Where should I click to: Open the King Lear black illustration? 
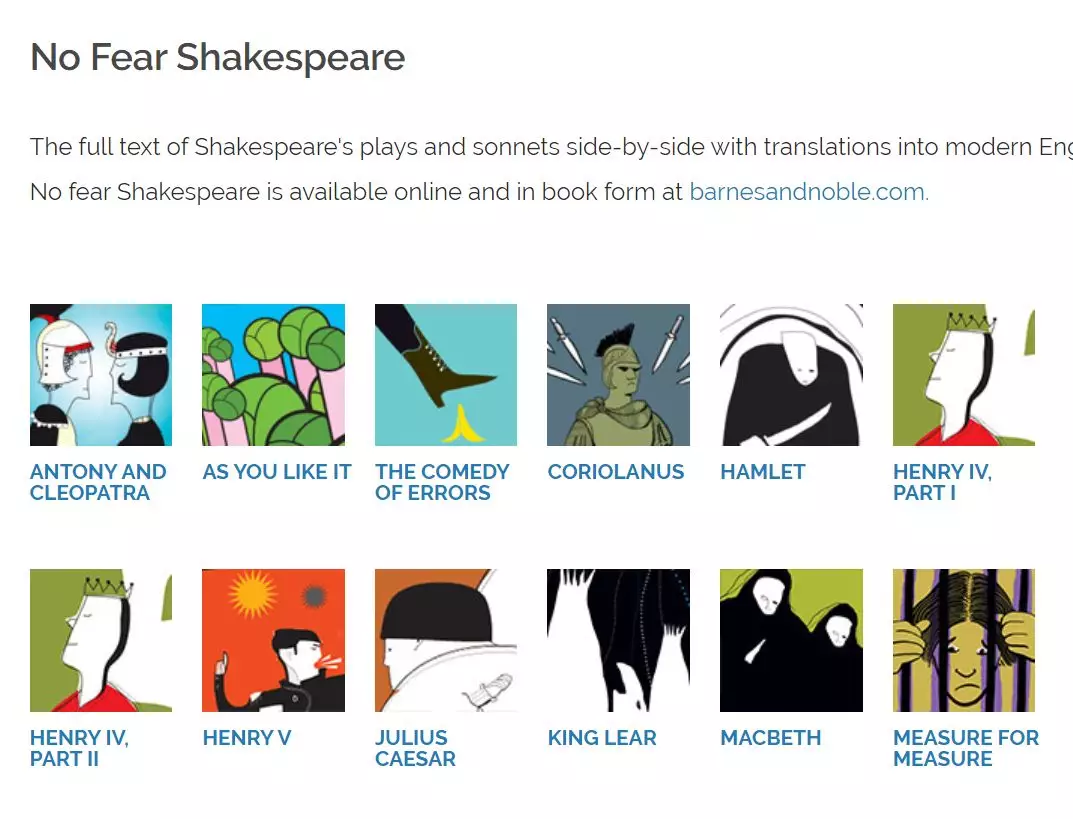coord(618,640)
